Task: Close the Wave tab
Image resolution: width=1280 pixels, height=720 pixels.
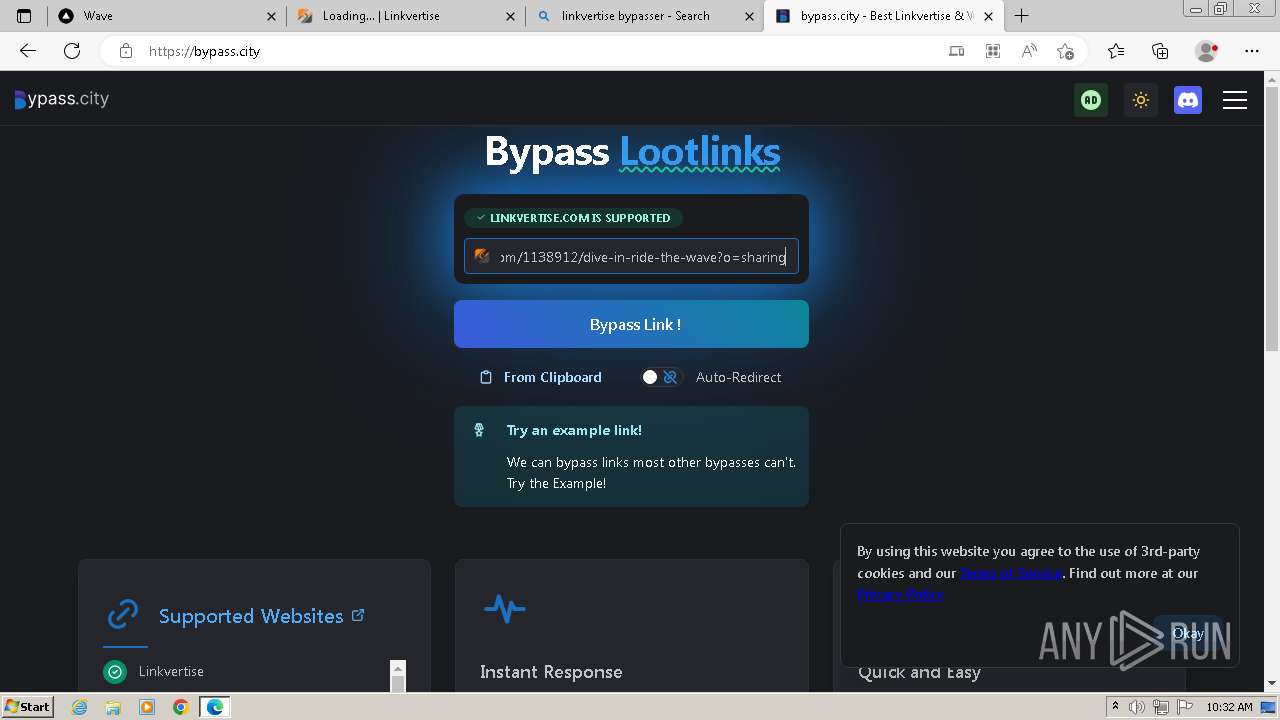Action: [x=272, y=16]
